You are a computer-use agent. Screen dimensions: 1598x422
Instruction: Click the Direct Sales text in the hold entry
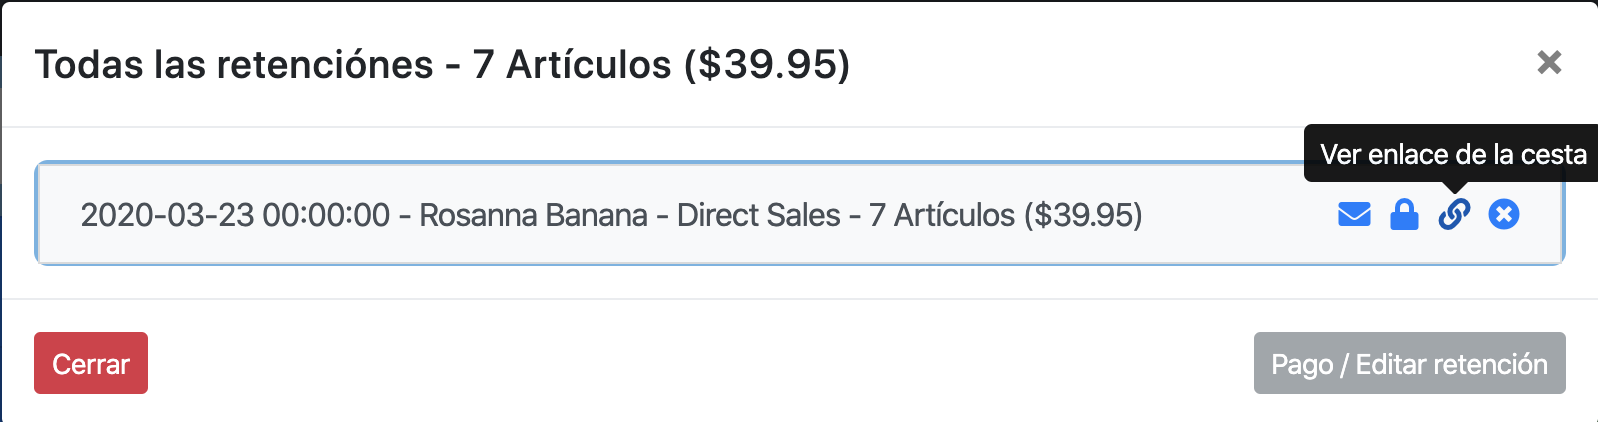pyautogui.click(x=759, y=215)
